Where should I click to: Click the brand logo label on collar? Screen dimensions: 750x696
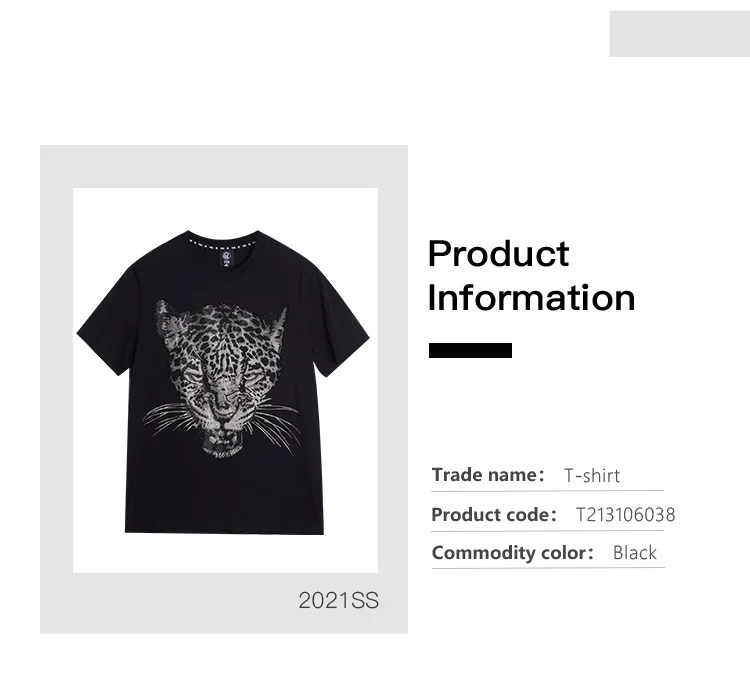click(226, 259)
